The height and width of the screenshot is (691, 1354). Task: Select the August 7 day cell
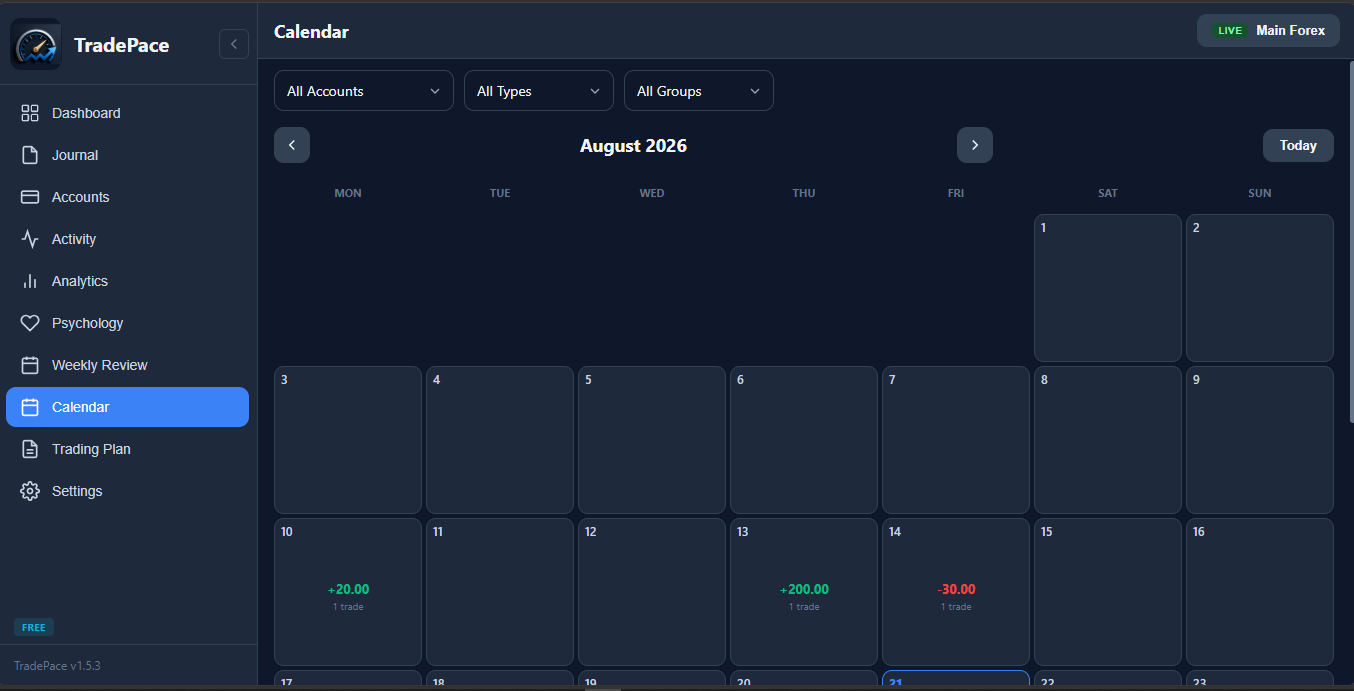pyautogui.click(x=956, y=440)
